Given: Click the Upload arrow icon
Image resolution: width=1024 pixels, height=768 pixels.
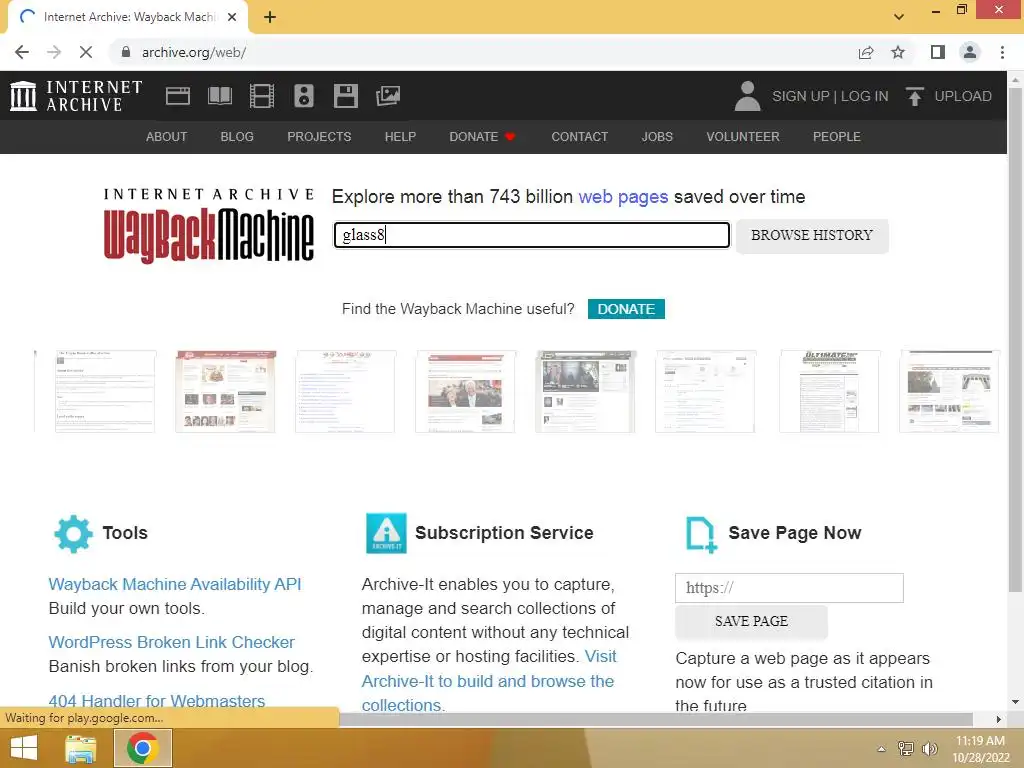Looking at the screenshot, I should pos(914,96).
